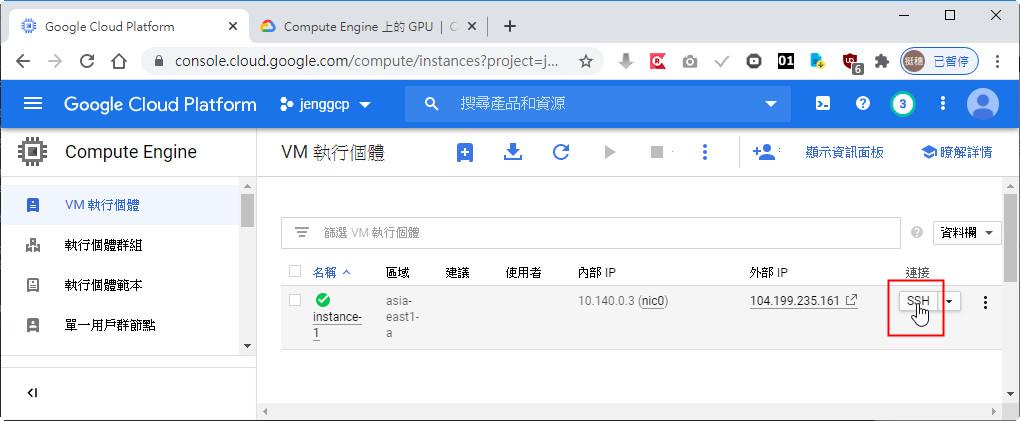Open the Google Cloud settings overflow menu
1020x421 pixels.
pos(943,103)
